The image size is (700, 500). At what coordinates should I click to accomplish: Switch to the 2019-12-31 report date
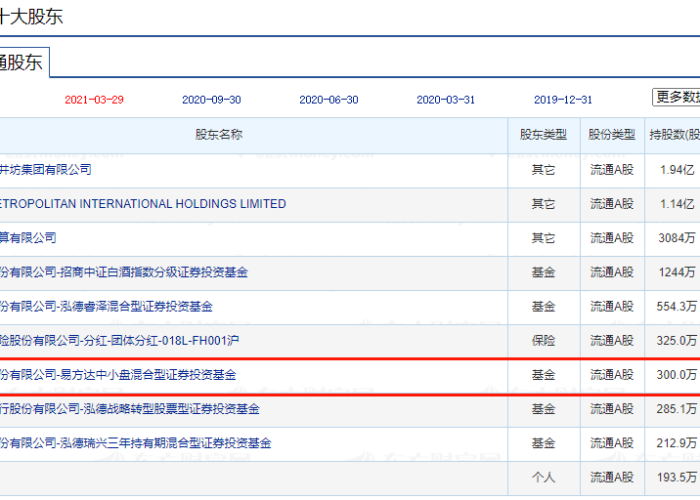pyautogui.click(x=563, y=100)
